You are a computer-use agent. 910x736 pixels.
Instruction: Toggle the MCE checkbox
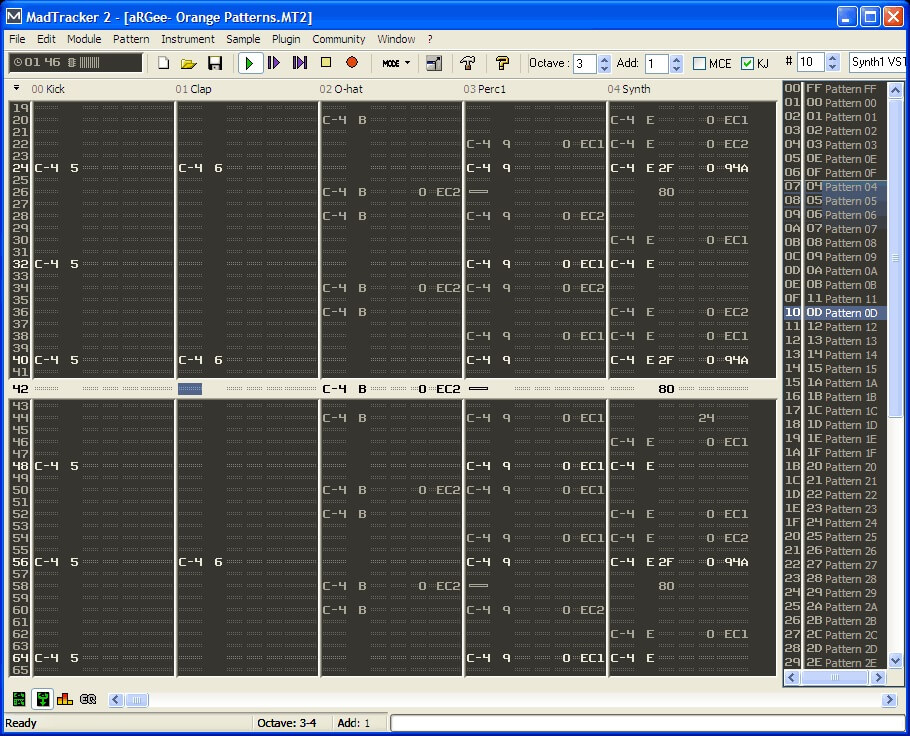(x=700, y=64)
